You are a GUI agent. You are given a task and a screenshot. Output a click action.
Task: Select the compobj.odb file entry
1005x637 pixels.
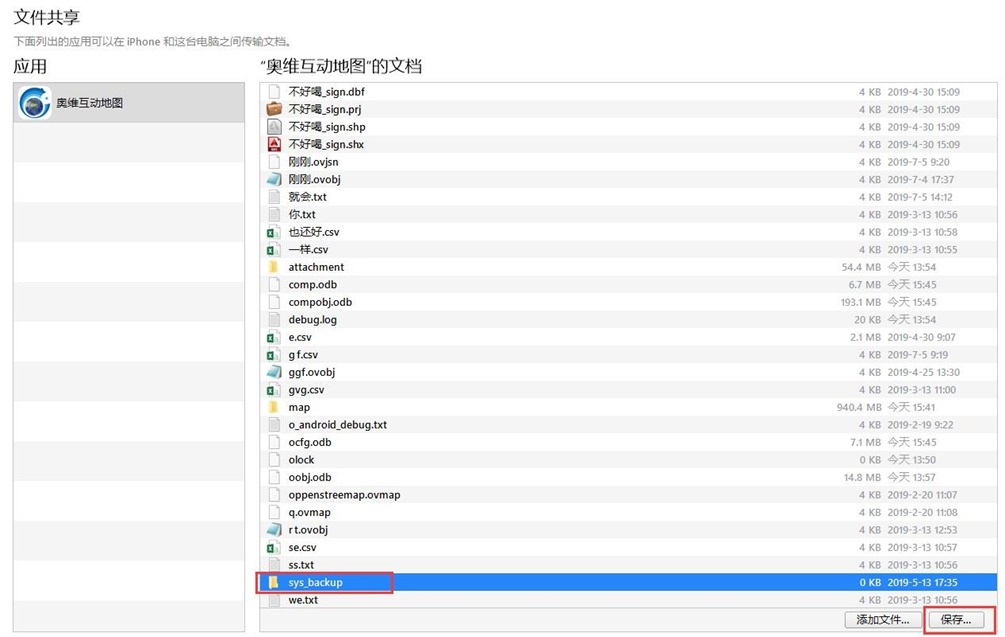tap(320, 302)
